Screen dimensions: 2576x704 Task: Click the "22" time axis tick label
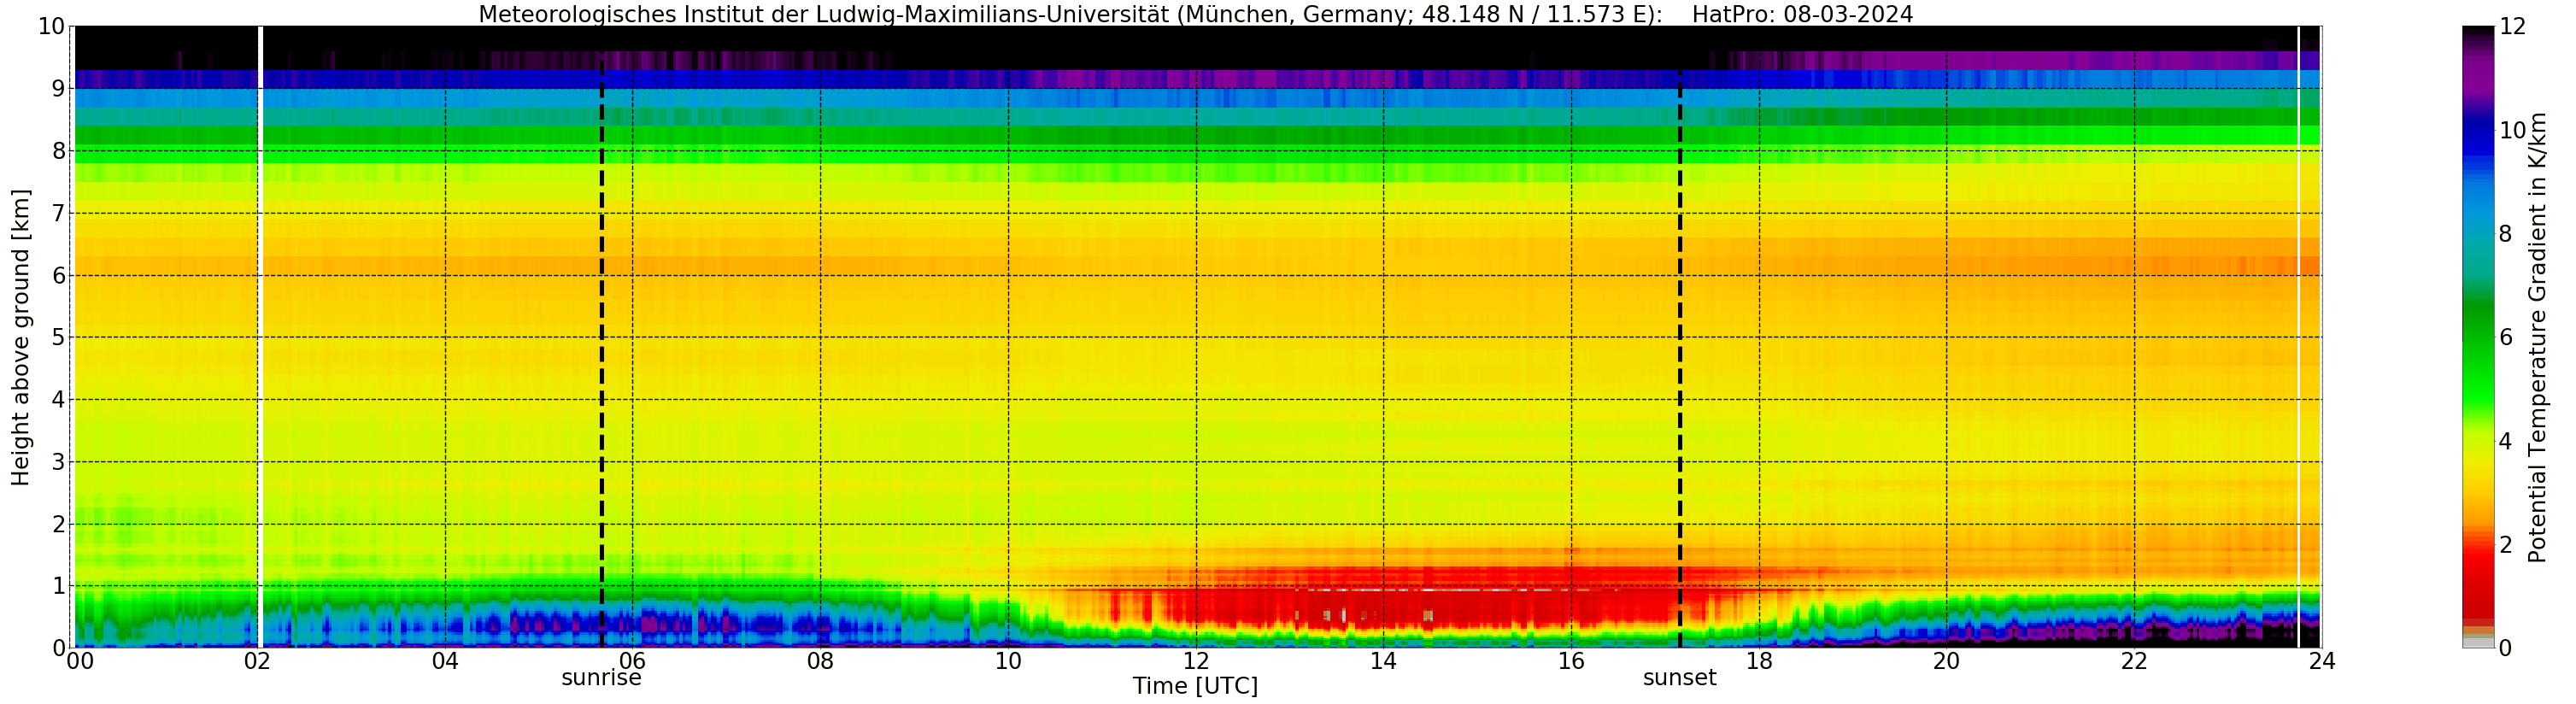coord(2134,661)
